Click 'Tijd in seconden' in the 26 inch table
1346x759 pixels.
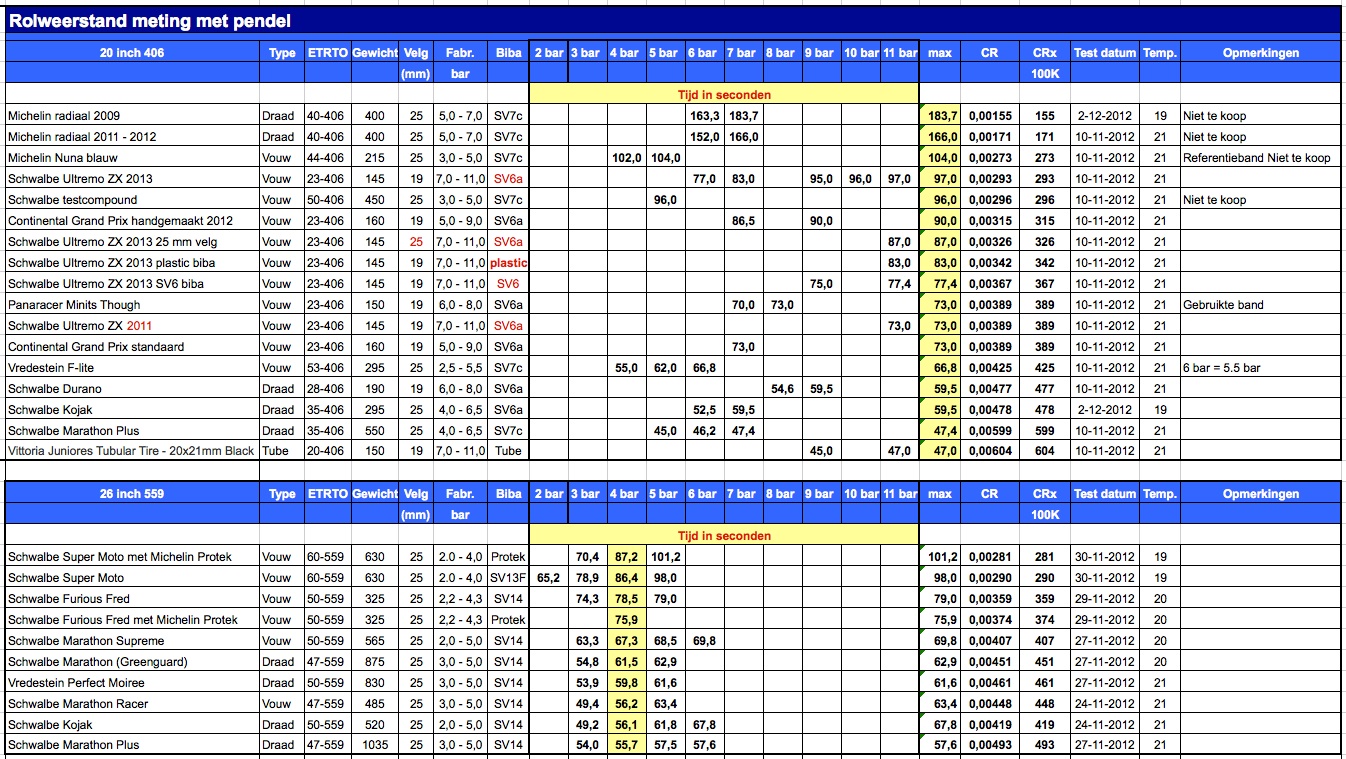pyautogui.click(x=724, y=535)
